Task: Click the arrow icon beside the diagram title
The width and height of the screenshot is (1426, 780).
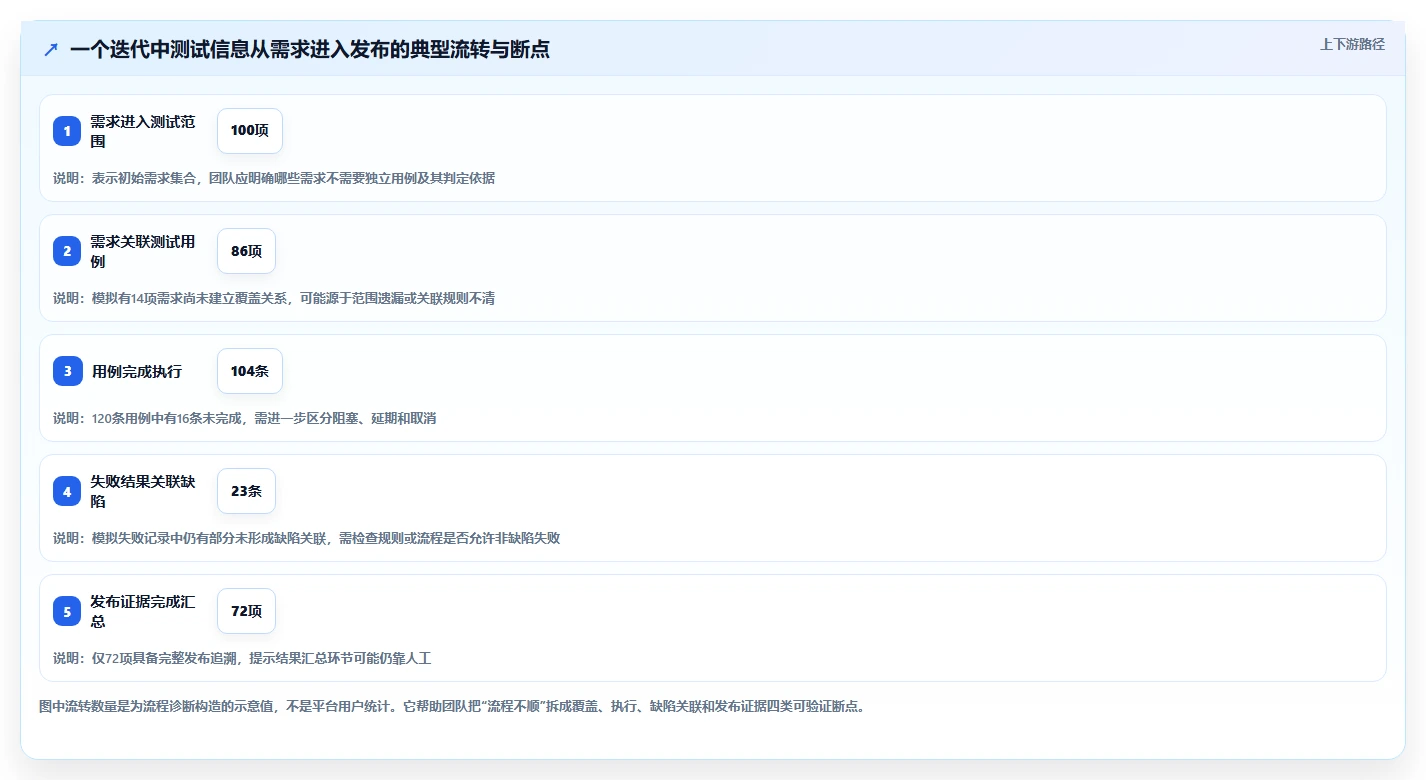Action: (51, 49)
